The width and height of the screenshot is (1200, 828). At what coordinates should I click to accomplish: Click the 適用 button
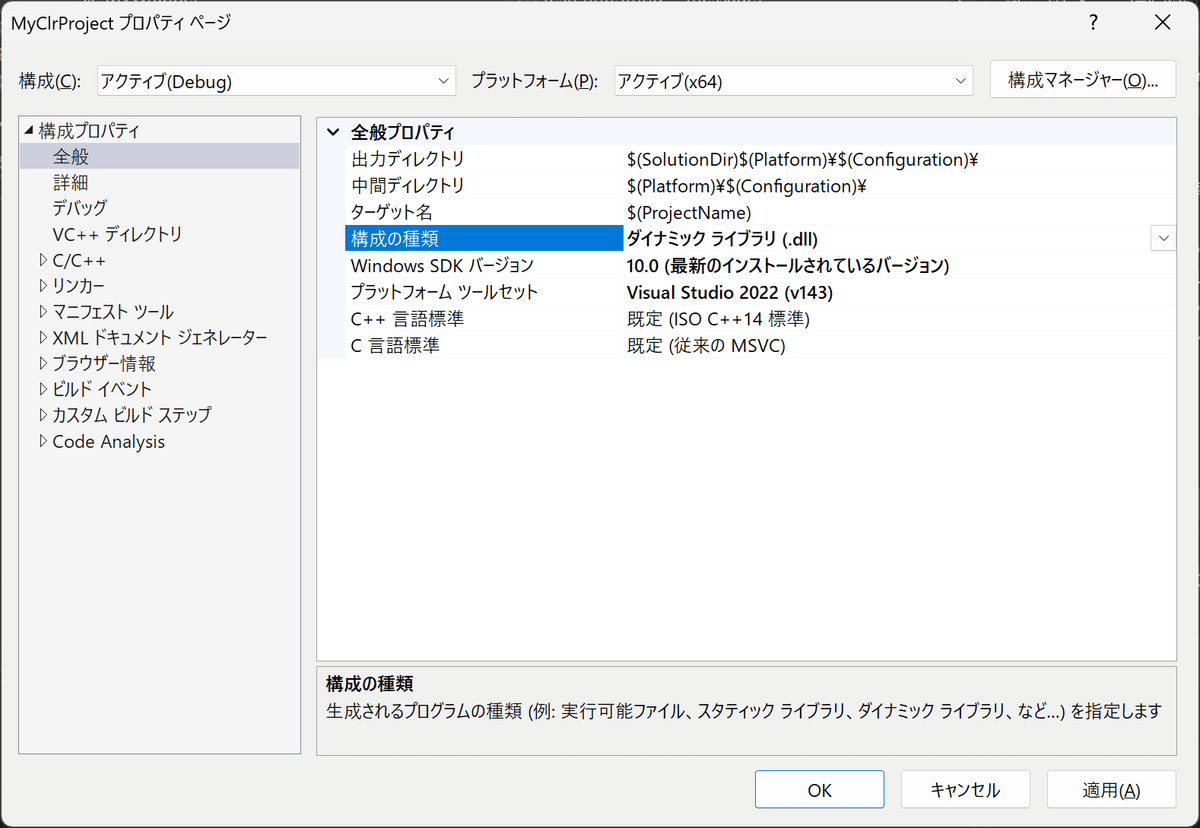point(1111,789)
